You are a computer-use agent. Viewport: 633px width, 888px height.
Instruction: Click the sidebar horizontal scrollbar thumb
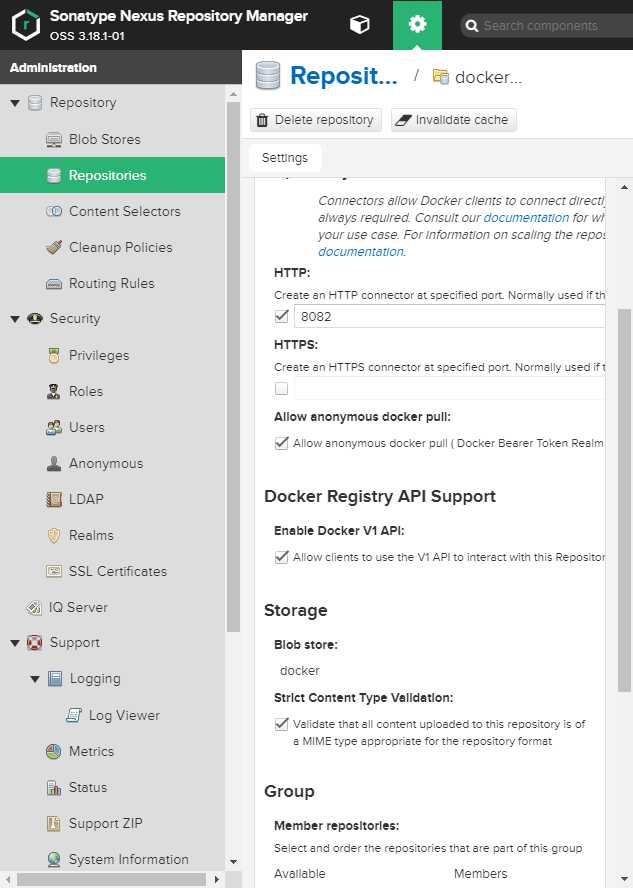(111, 880)
